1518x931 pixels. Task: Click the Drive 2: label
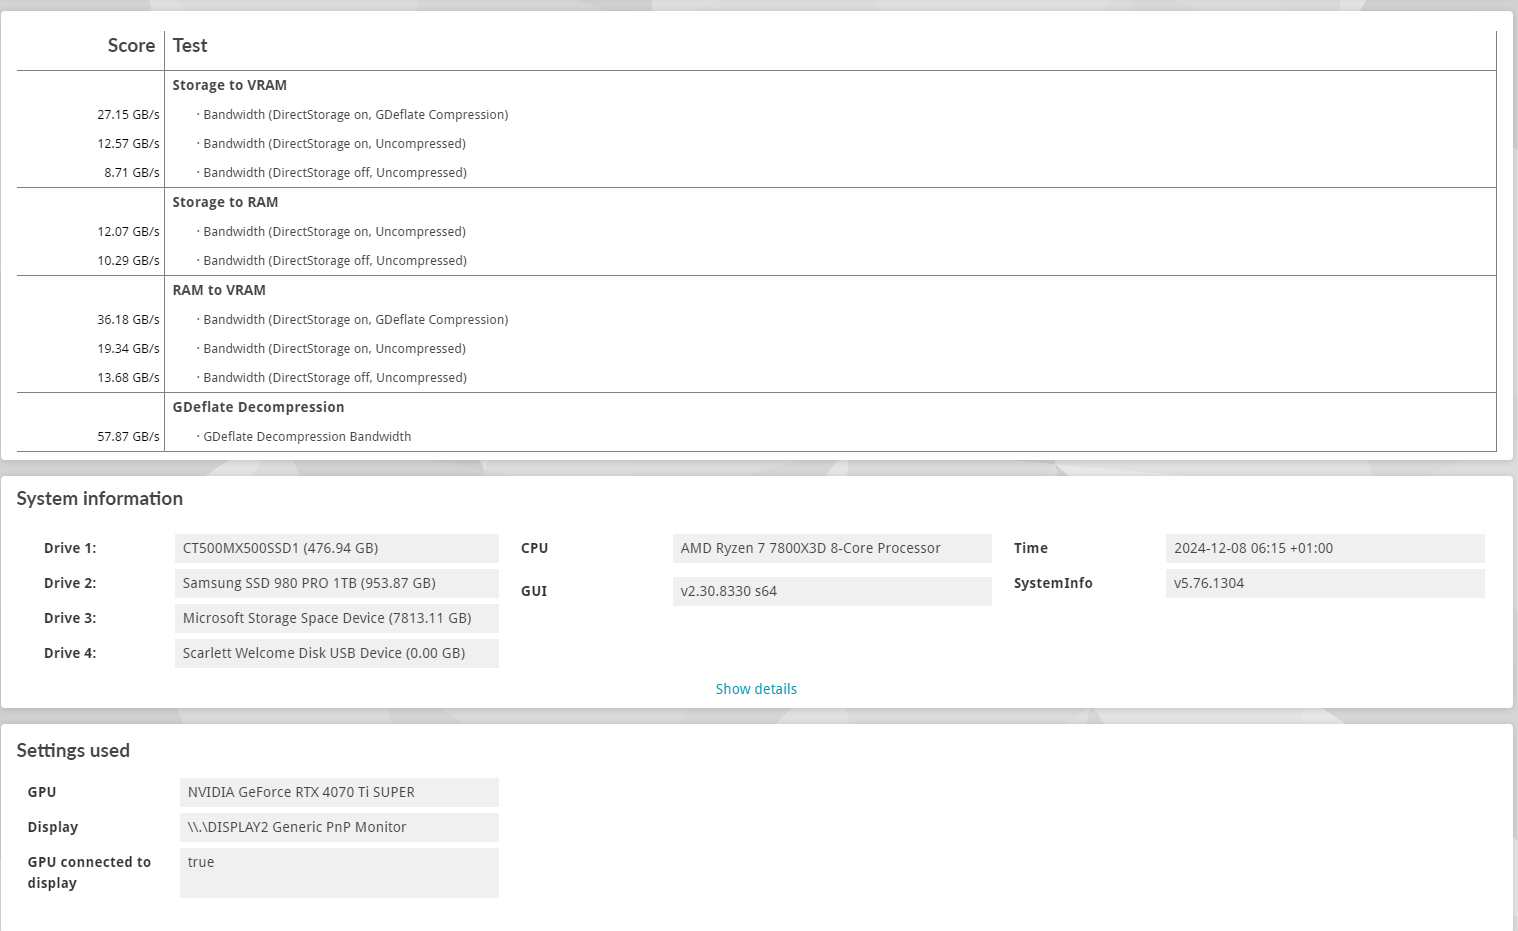click(x=70, y=583)
